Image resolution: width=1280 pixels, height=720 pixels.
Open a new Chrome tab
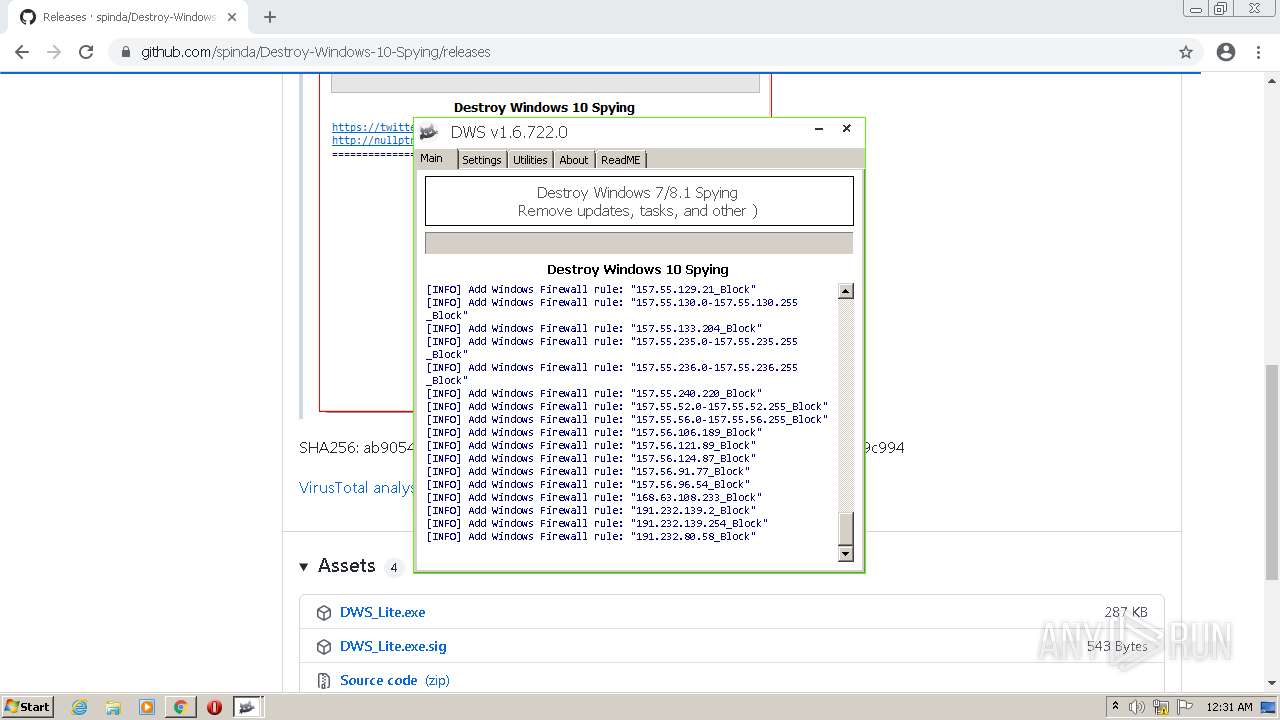click(x=270, y=17)
